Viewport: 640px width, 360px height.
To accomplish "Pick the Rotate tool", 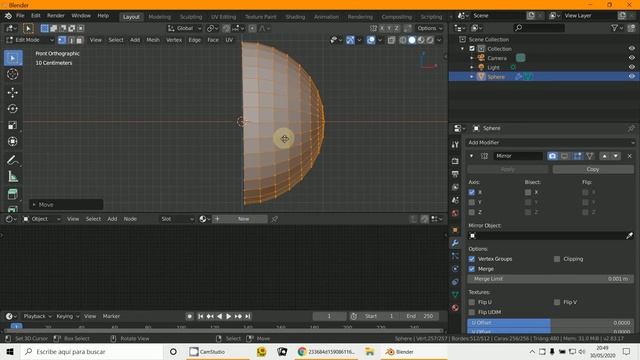I will 13,109.
